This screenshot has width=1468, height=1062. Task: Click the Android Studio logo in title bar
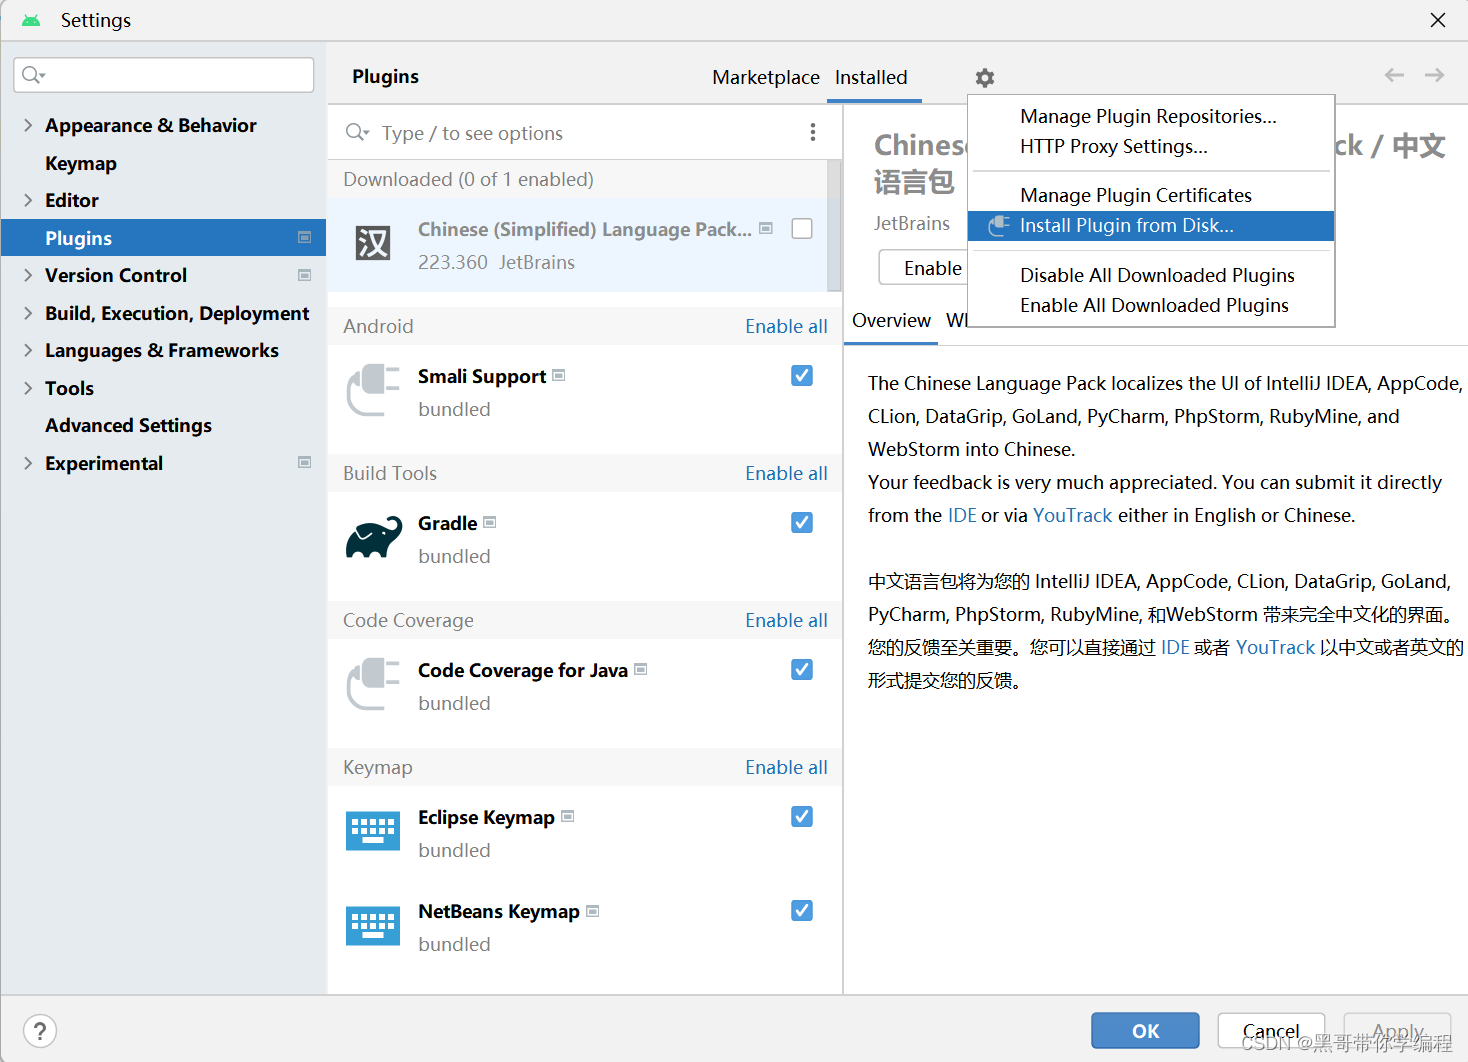pyautogui.click(x=31, y=20)
